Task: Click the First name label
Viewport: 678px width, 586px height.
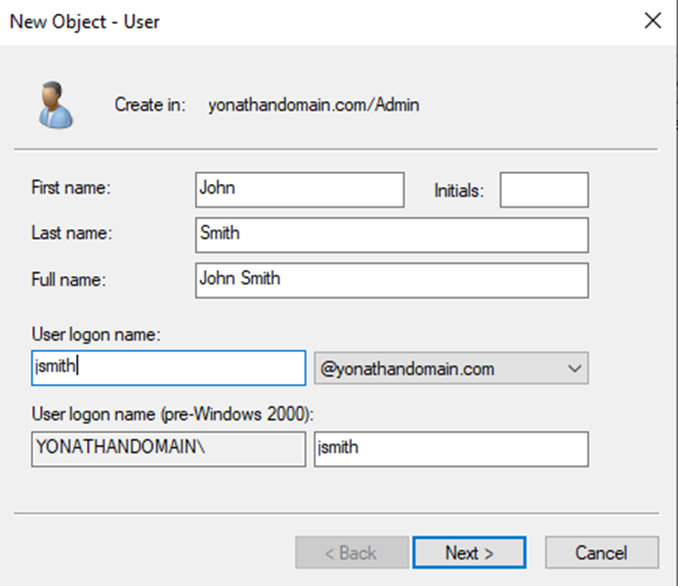Action: click(71, 188)
